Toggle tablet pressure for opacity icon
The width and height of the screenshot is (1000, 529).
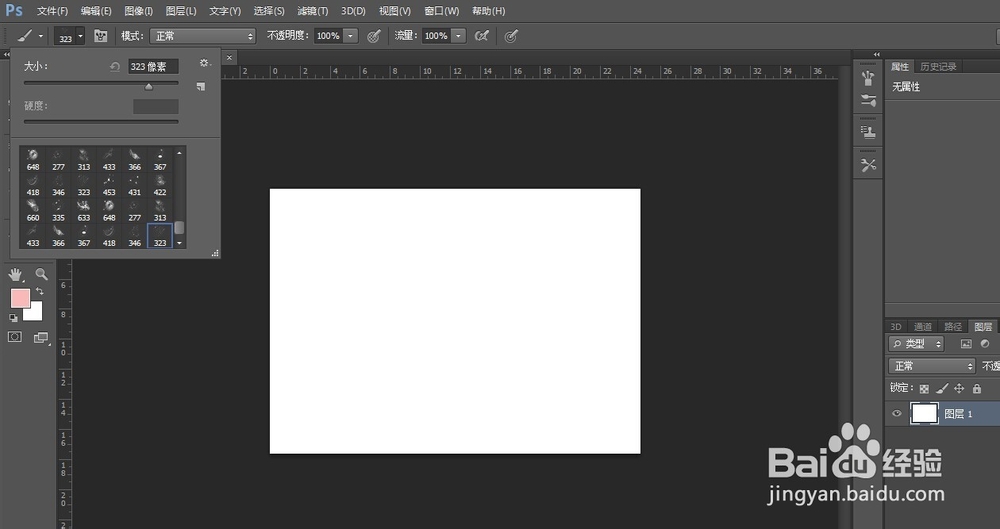pos(374,36)
